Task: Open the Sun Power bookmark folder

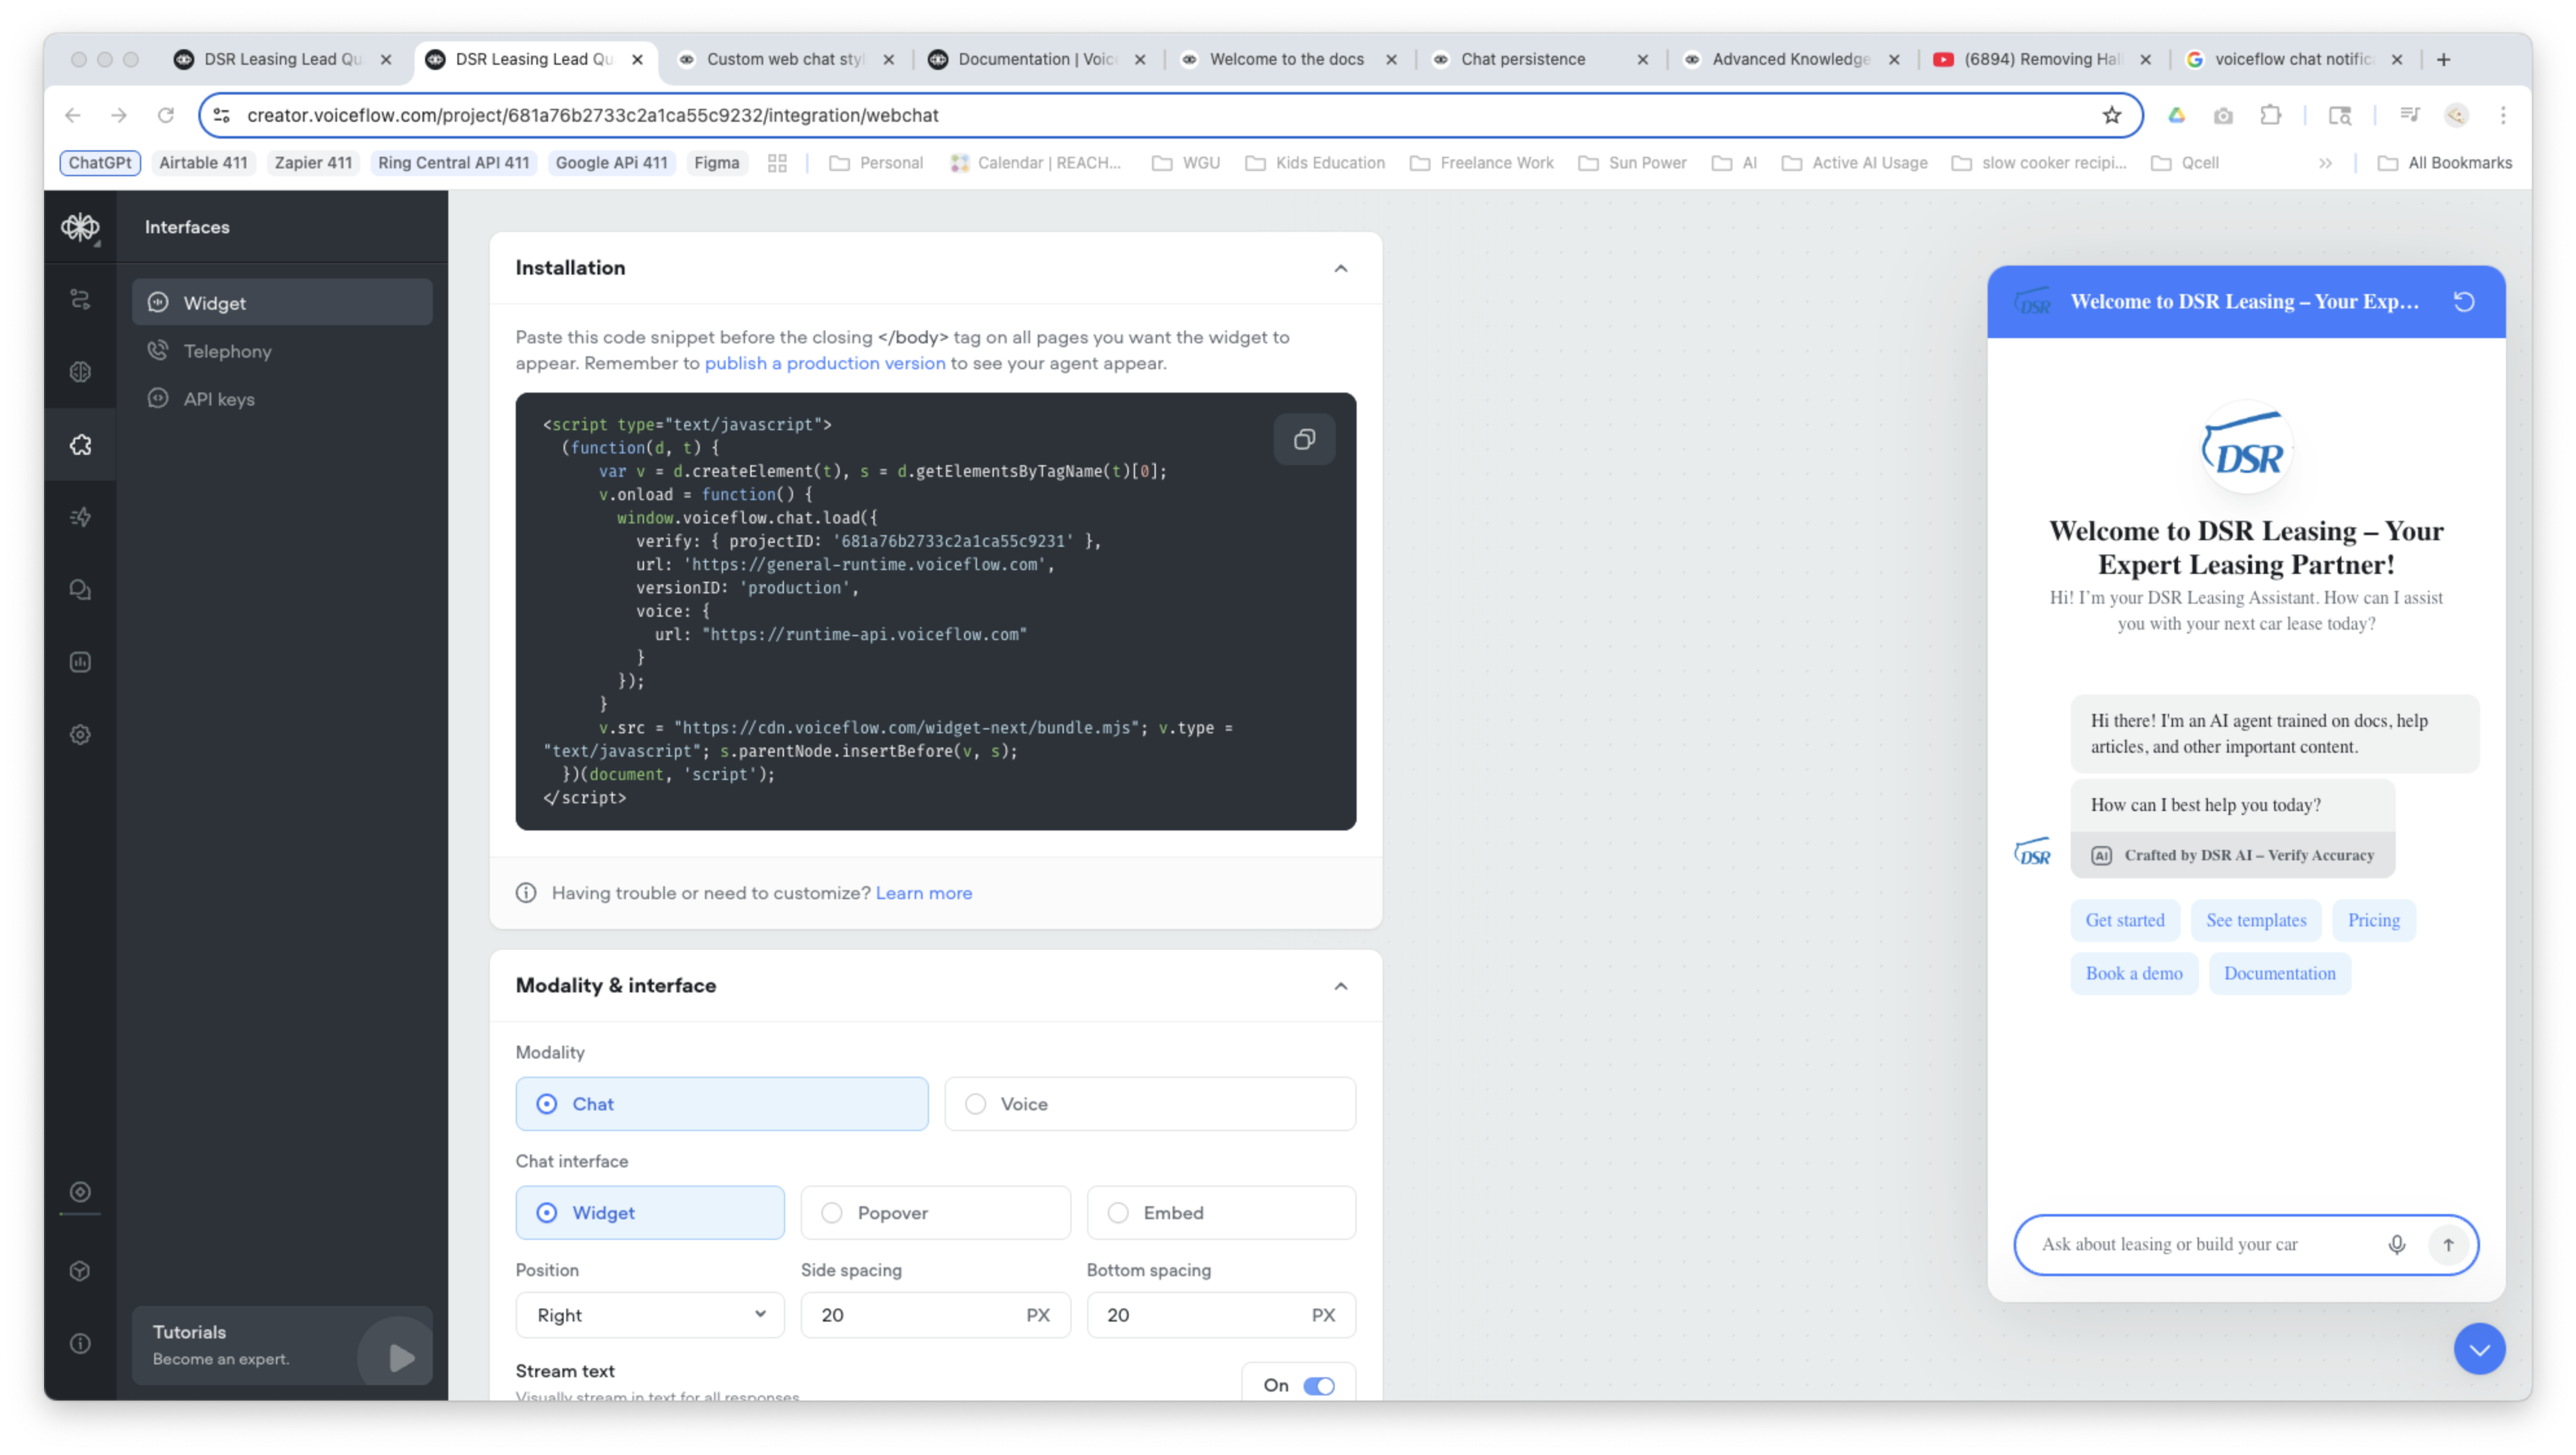Action: pos(1631,163)
